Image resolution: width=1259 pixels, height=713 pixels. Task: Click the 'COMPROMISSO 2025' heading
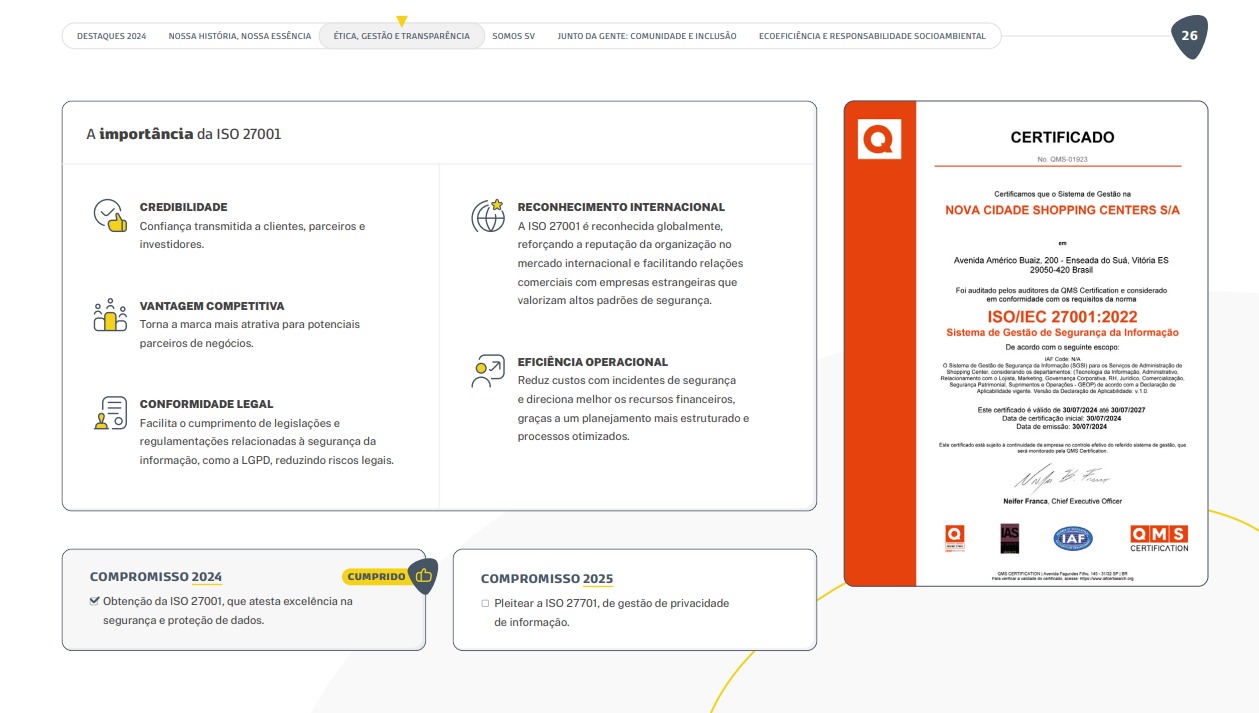click(x=547, y=579)
